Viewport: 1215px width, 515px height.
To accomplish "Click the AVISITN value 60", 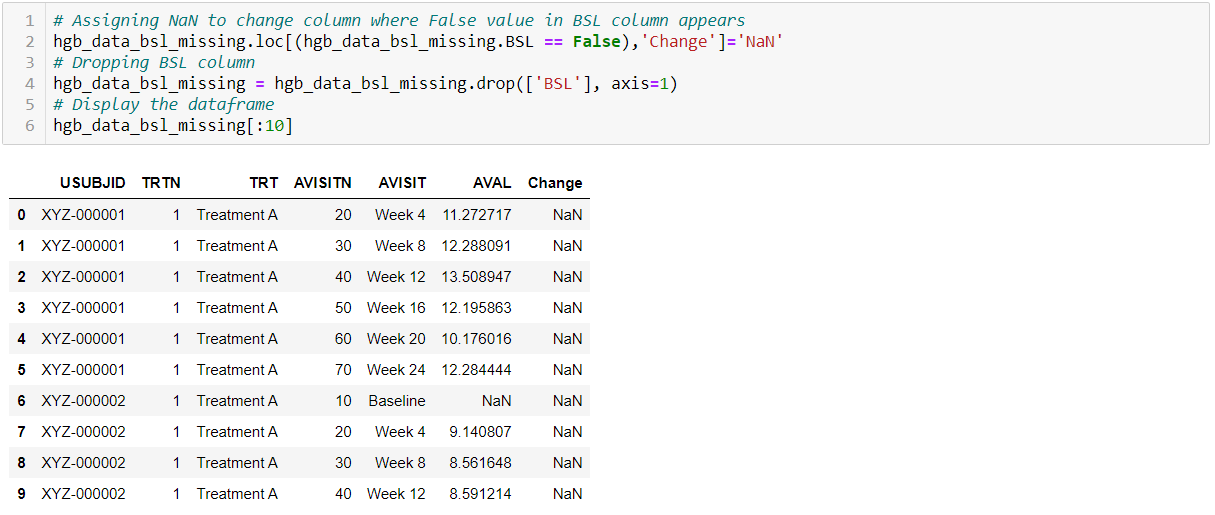I will click(x=343, y=339).
